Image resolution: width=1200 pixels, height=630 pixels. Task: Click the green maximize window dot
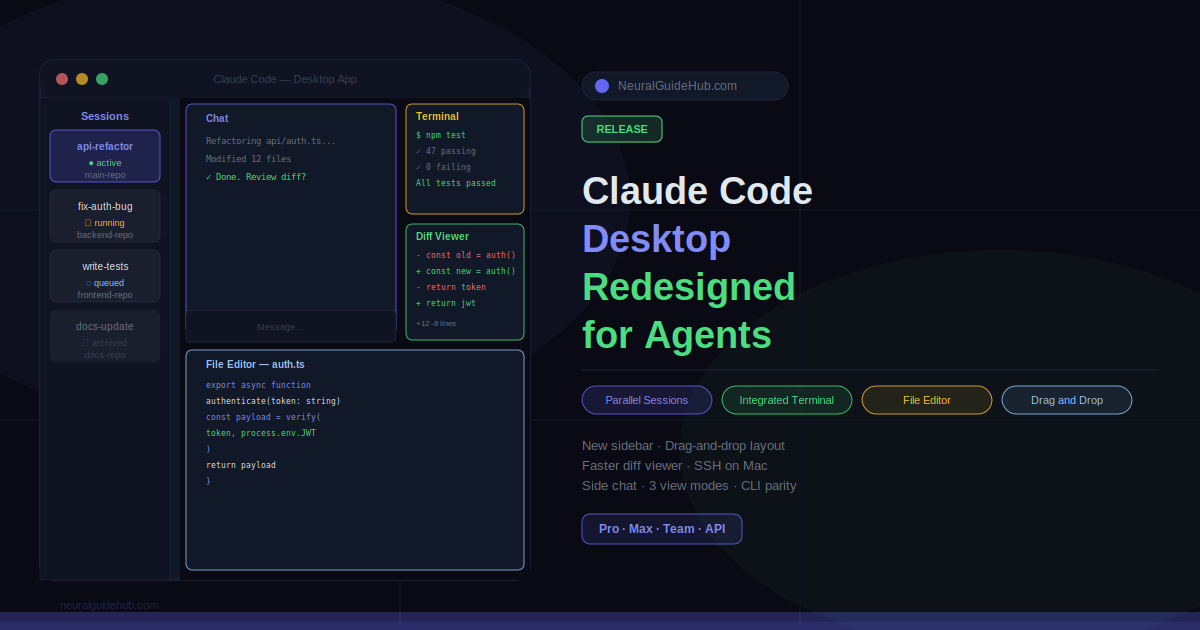click(102, 79)
